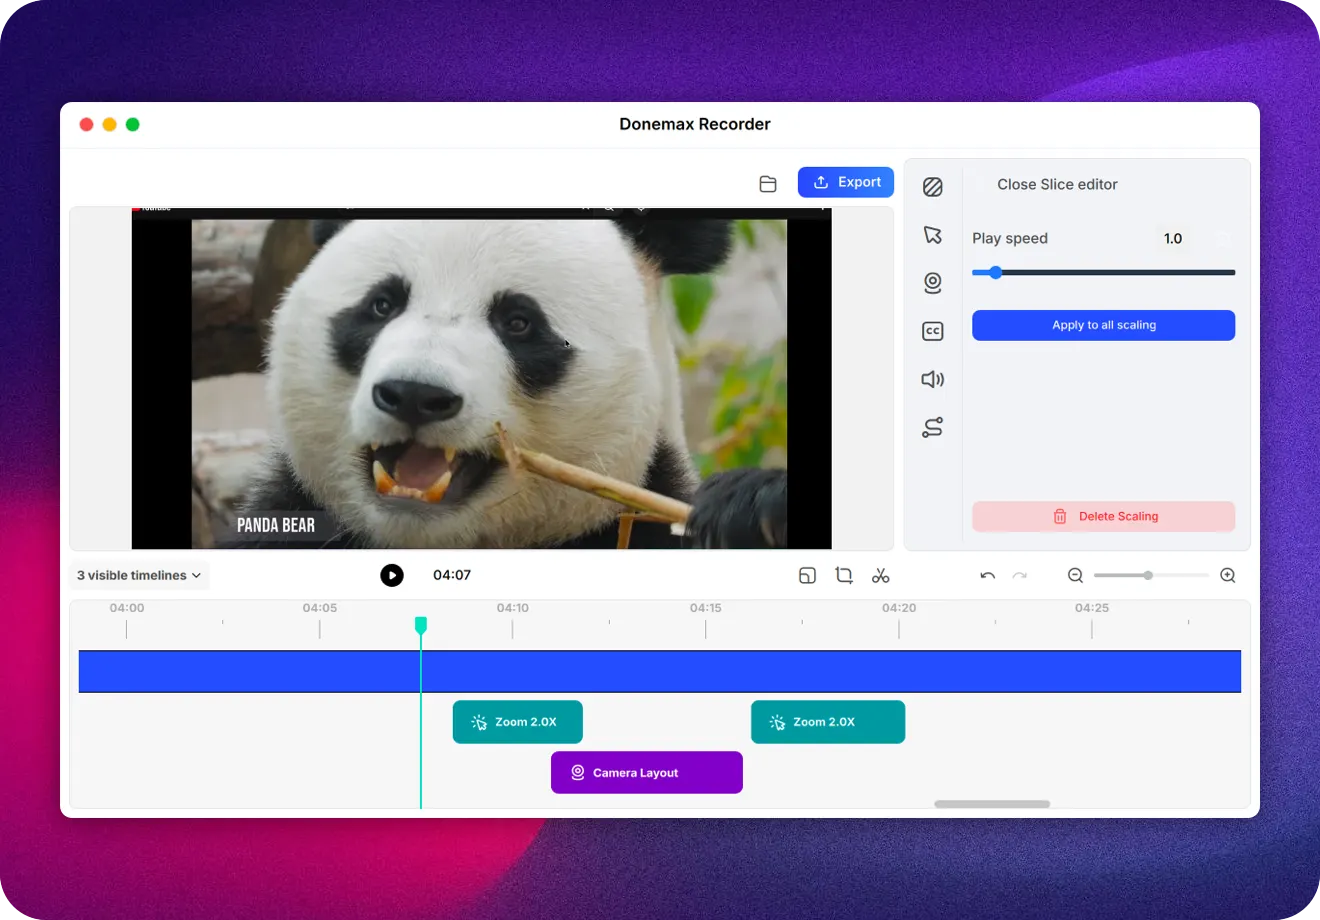Click the Export button

click(x=846, y=182)
